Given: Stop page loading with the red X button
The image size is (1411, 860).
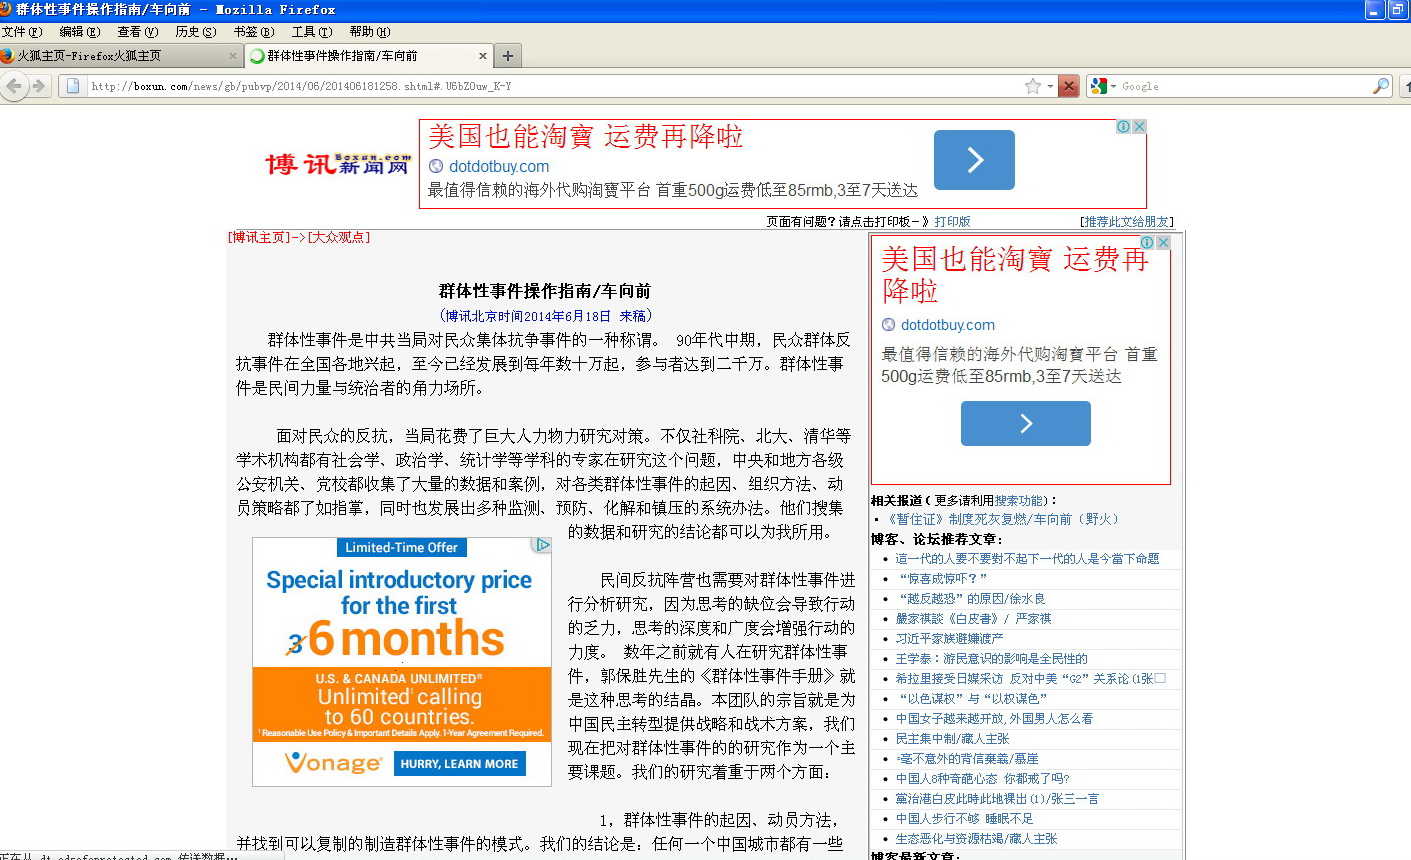Looking at the screenshot, I should (1069, 86).
